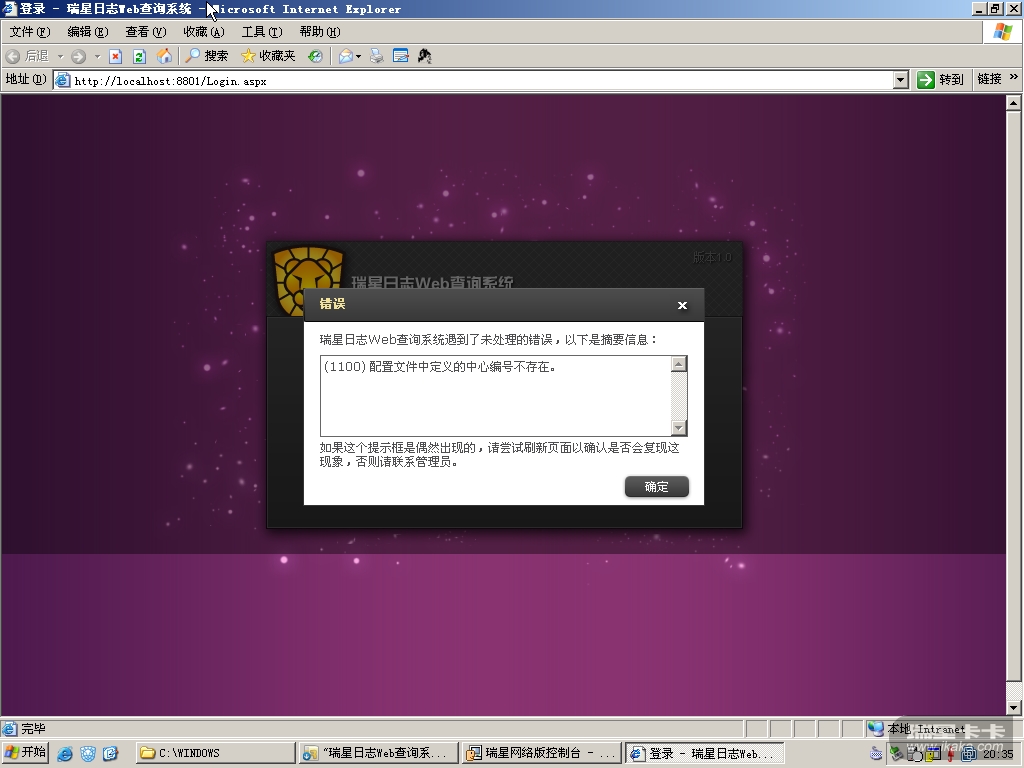1024x768 pixels.
Task: Open the 查看(V) menu
Action: click(x=146, y=32)
